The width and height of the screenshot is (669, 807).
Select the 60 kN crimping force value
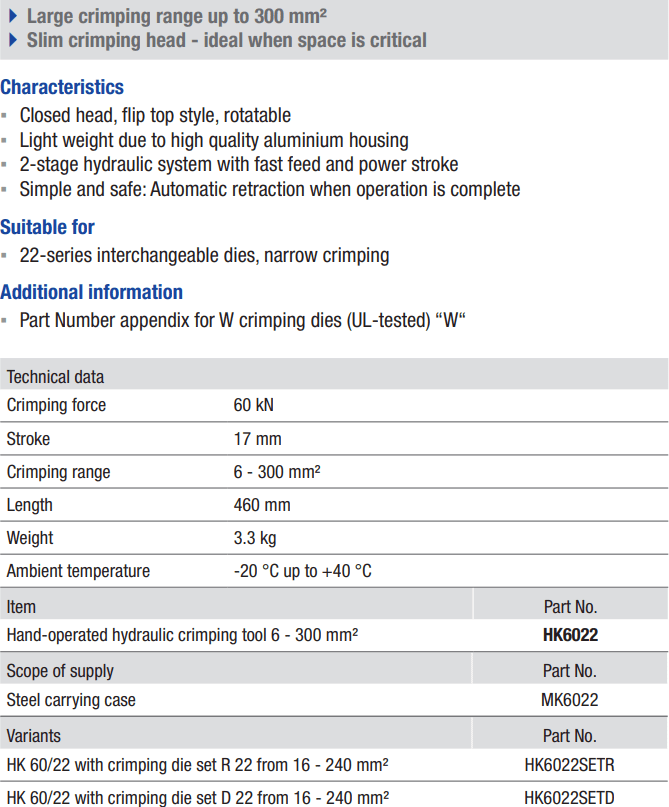point(254,405)
